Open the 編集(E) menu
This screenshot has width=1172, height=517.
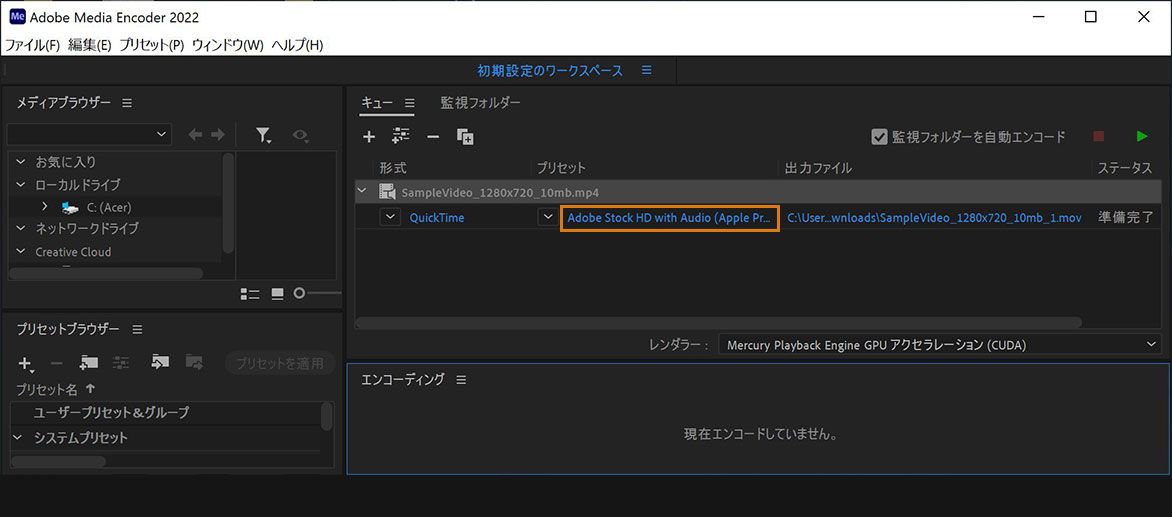click(90, 45)
